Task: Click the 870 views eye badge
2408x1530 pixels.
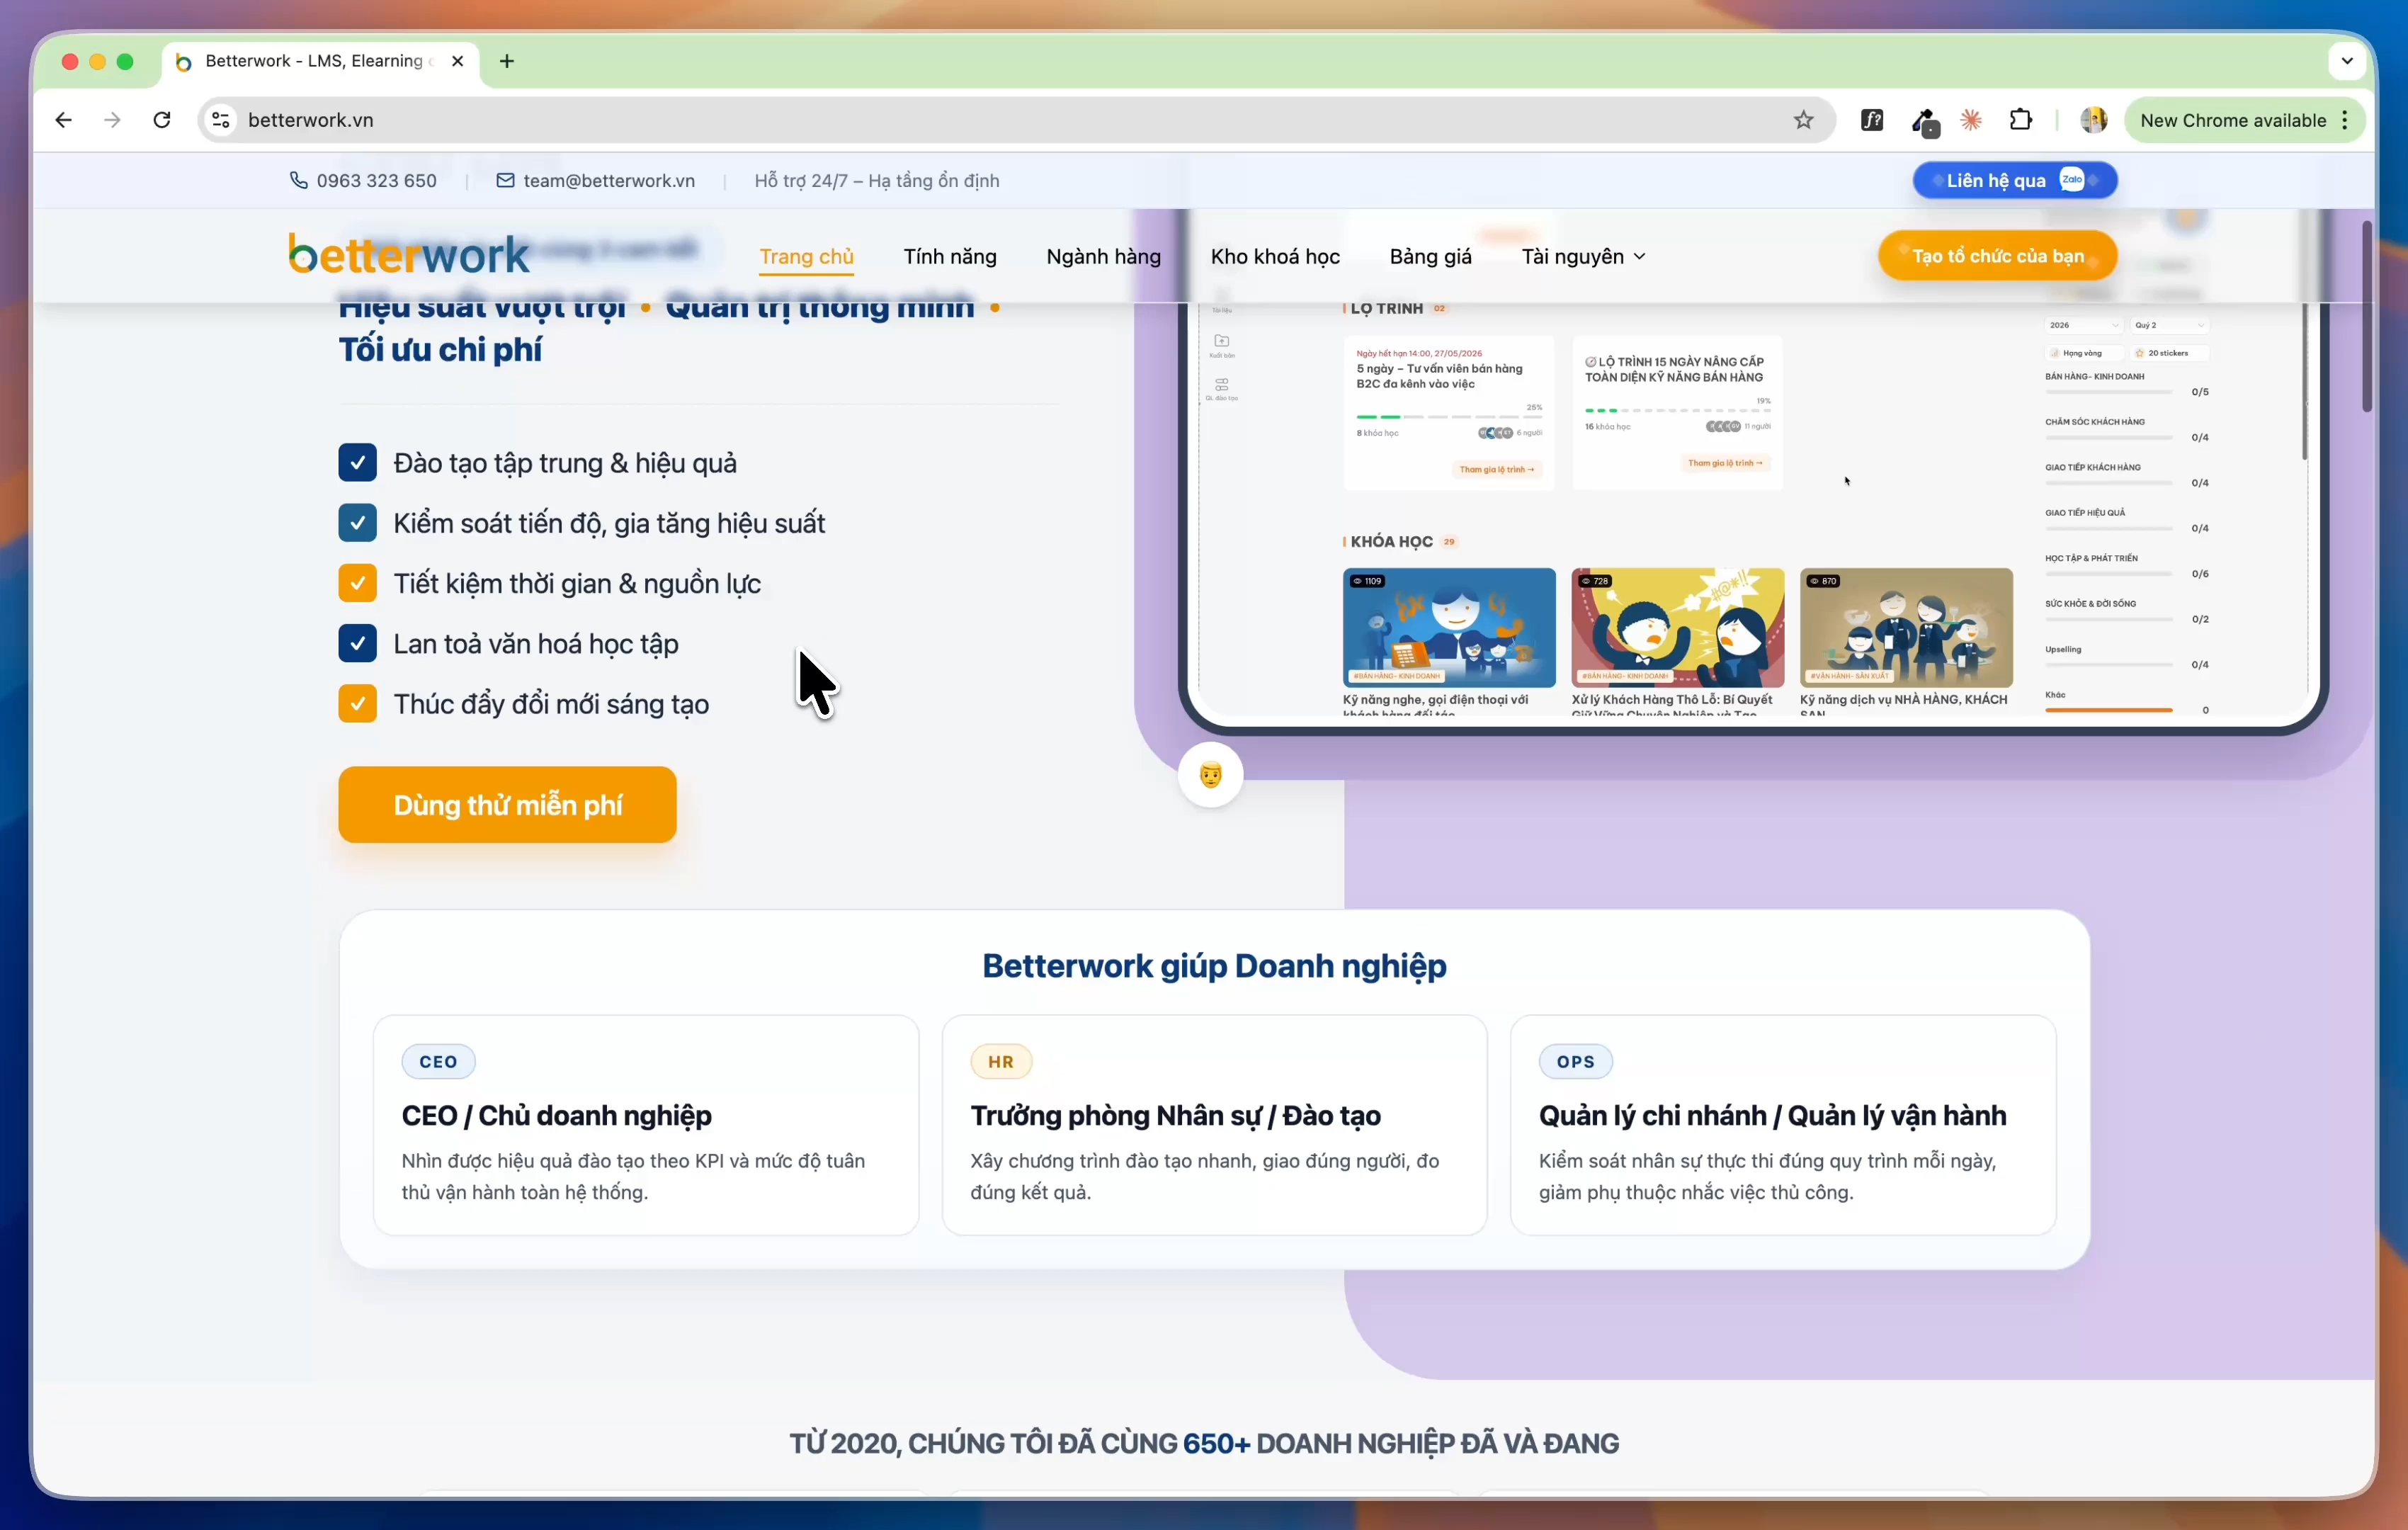Action: (x=1823, y=581)
